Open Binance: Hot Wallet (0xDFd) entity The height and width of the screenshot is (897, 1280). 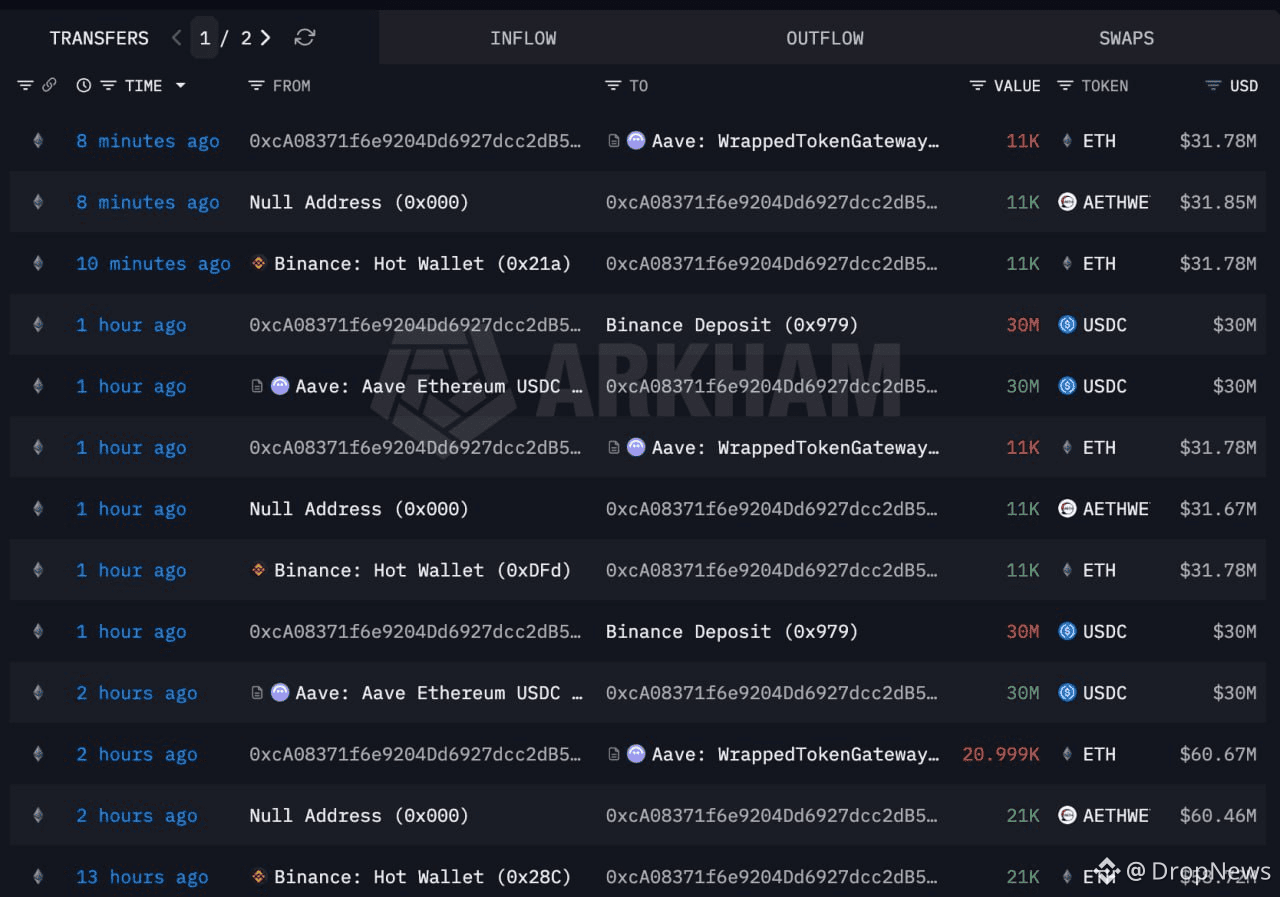pos(423,570)
